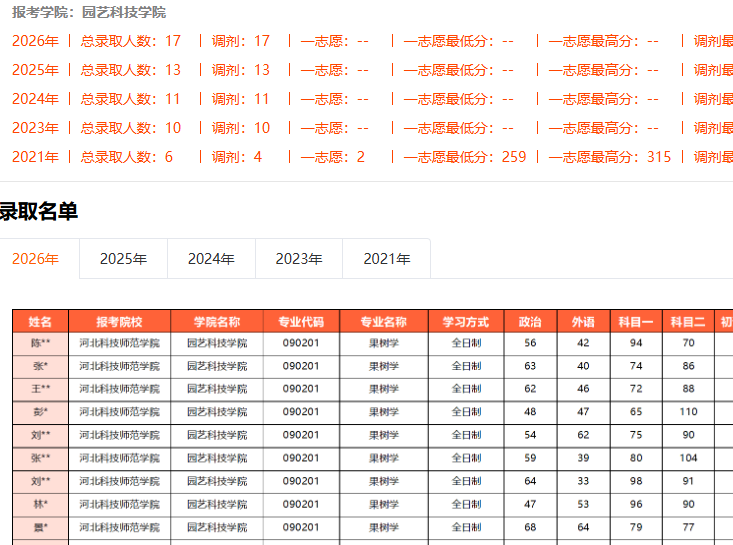Open the 2025年 admission list tab
This screenshot has width=733, height=545.
tap(123, 259)
